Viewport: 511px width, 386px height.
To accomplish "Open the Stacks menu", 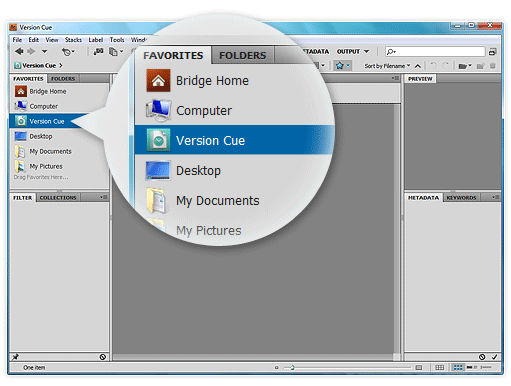I will (x=73, y=40).
